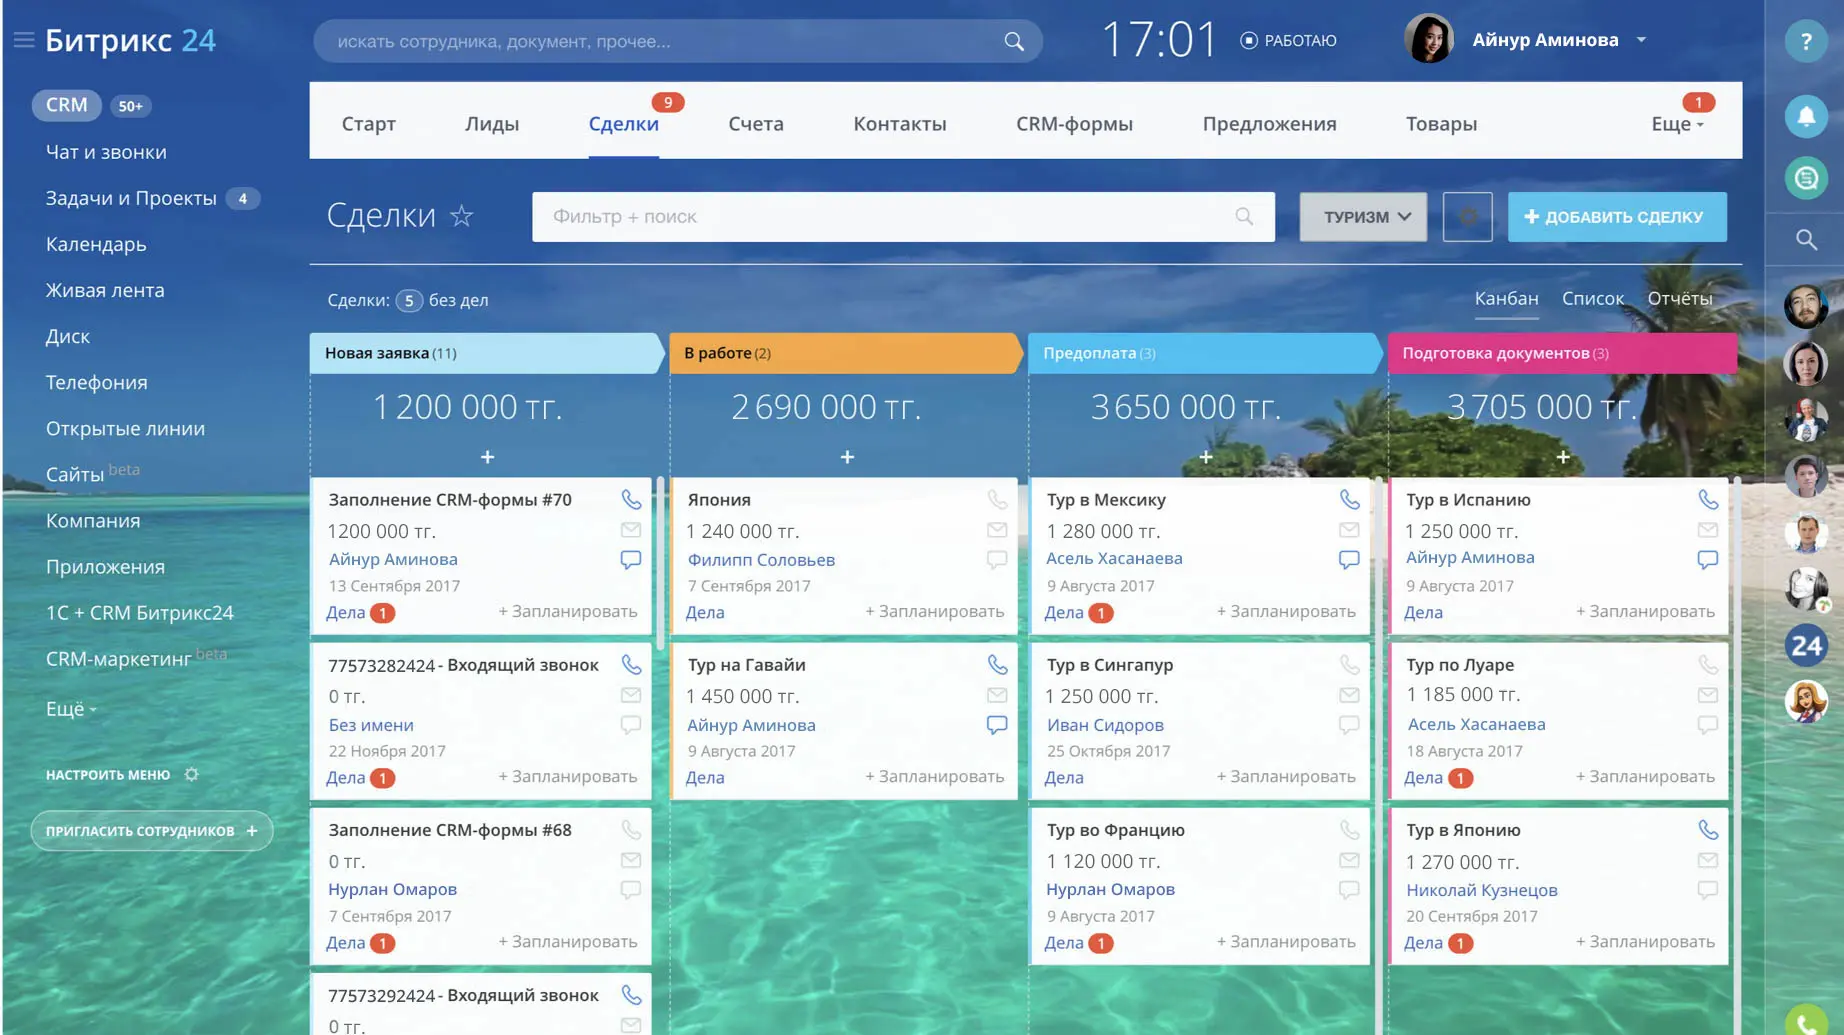This screenshot has height=1035, width=1844.
Task: Click the ПРИГЛАСИТЬ СОТРУДНИКОВ button
Action: [x=151, y=830]
